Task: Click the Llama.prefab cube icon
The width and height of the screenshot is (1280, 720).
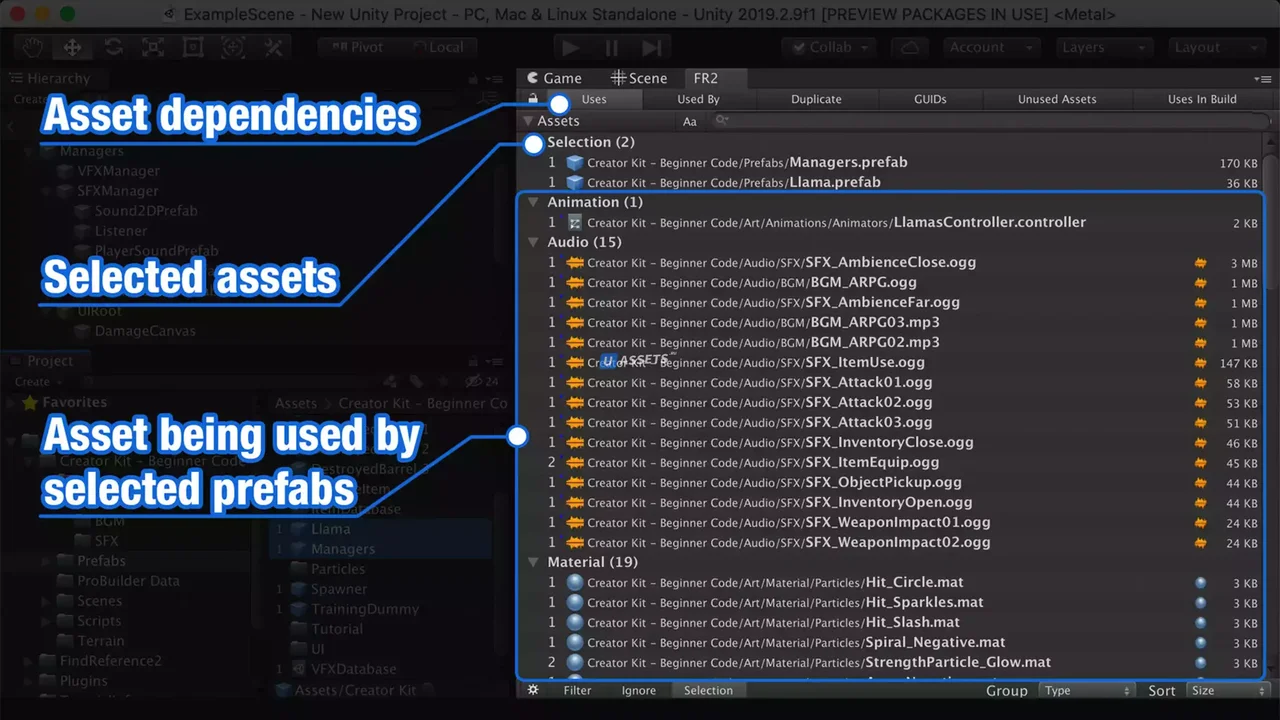Action: point(575,182)
